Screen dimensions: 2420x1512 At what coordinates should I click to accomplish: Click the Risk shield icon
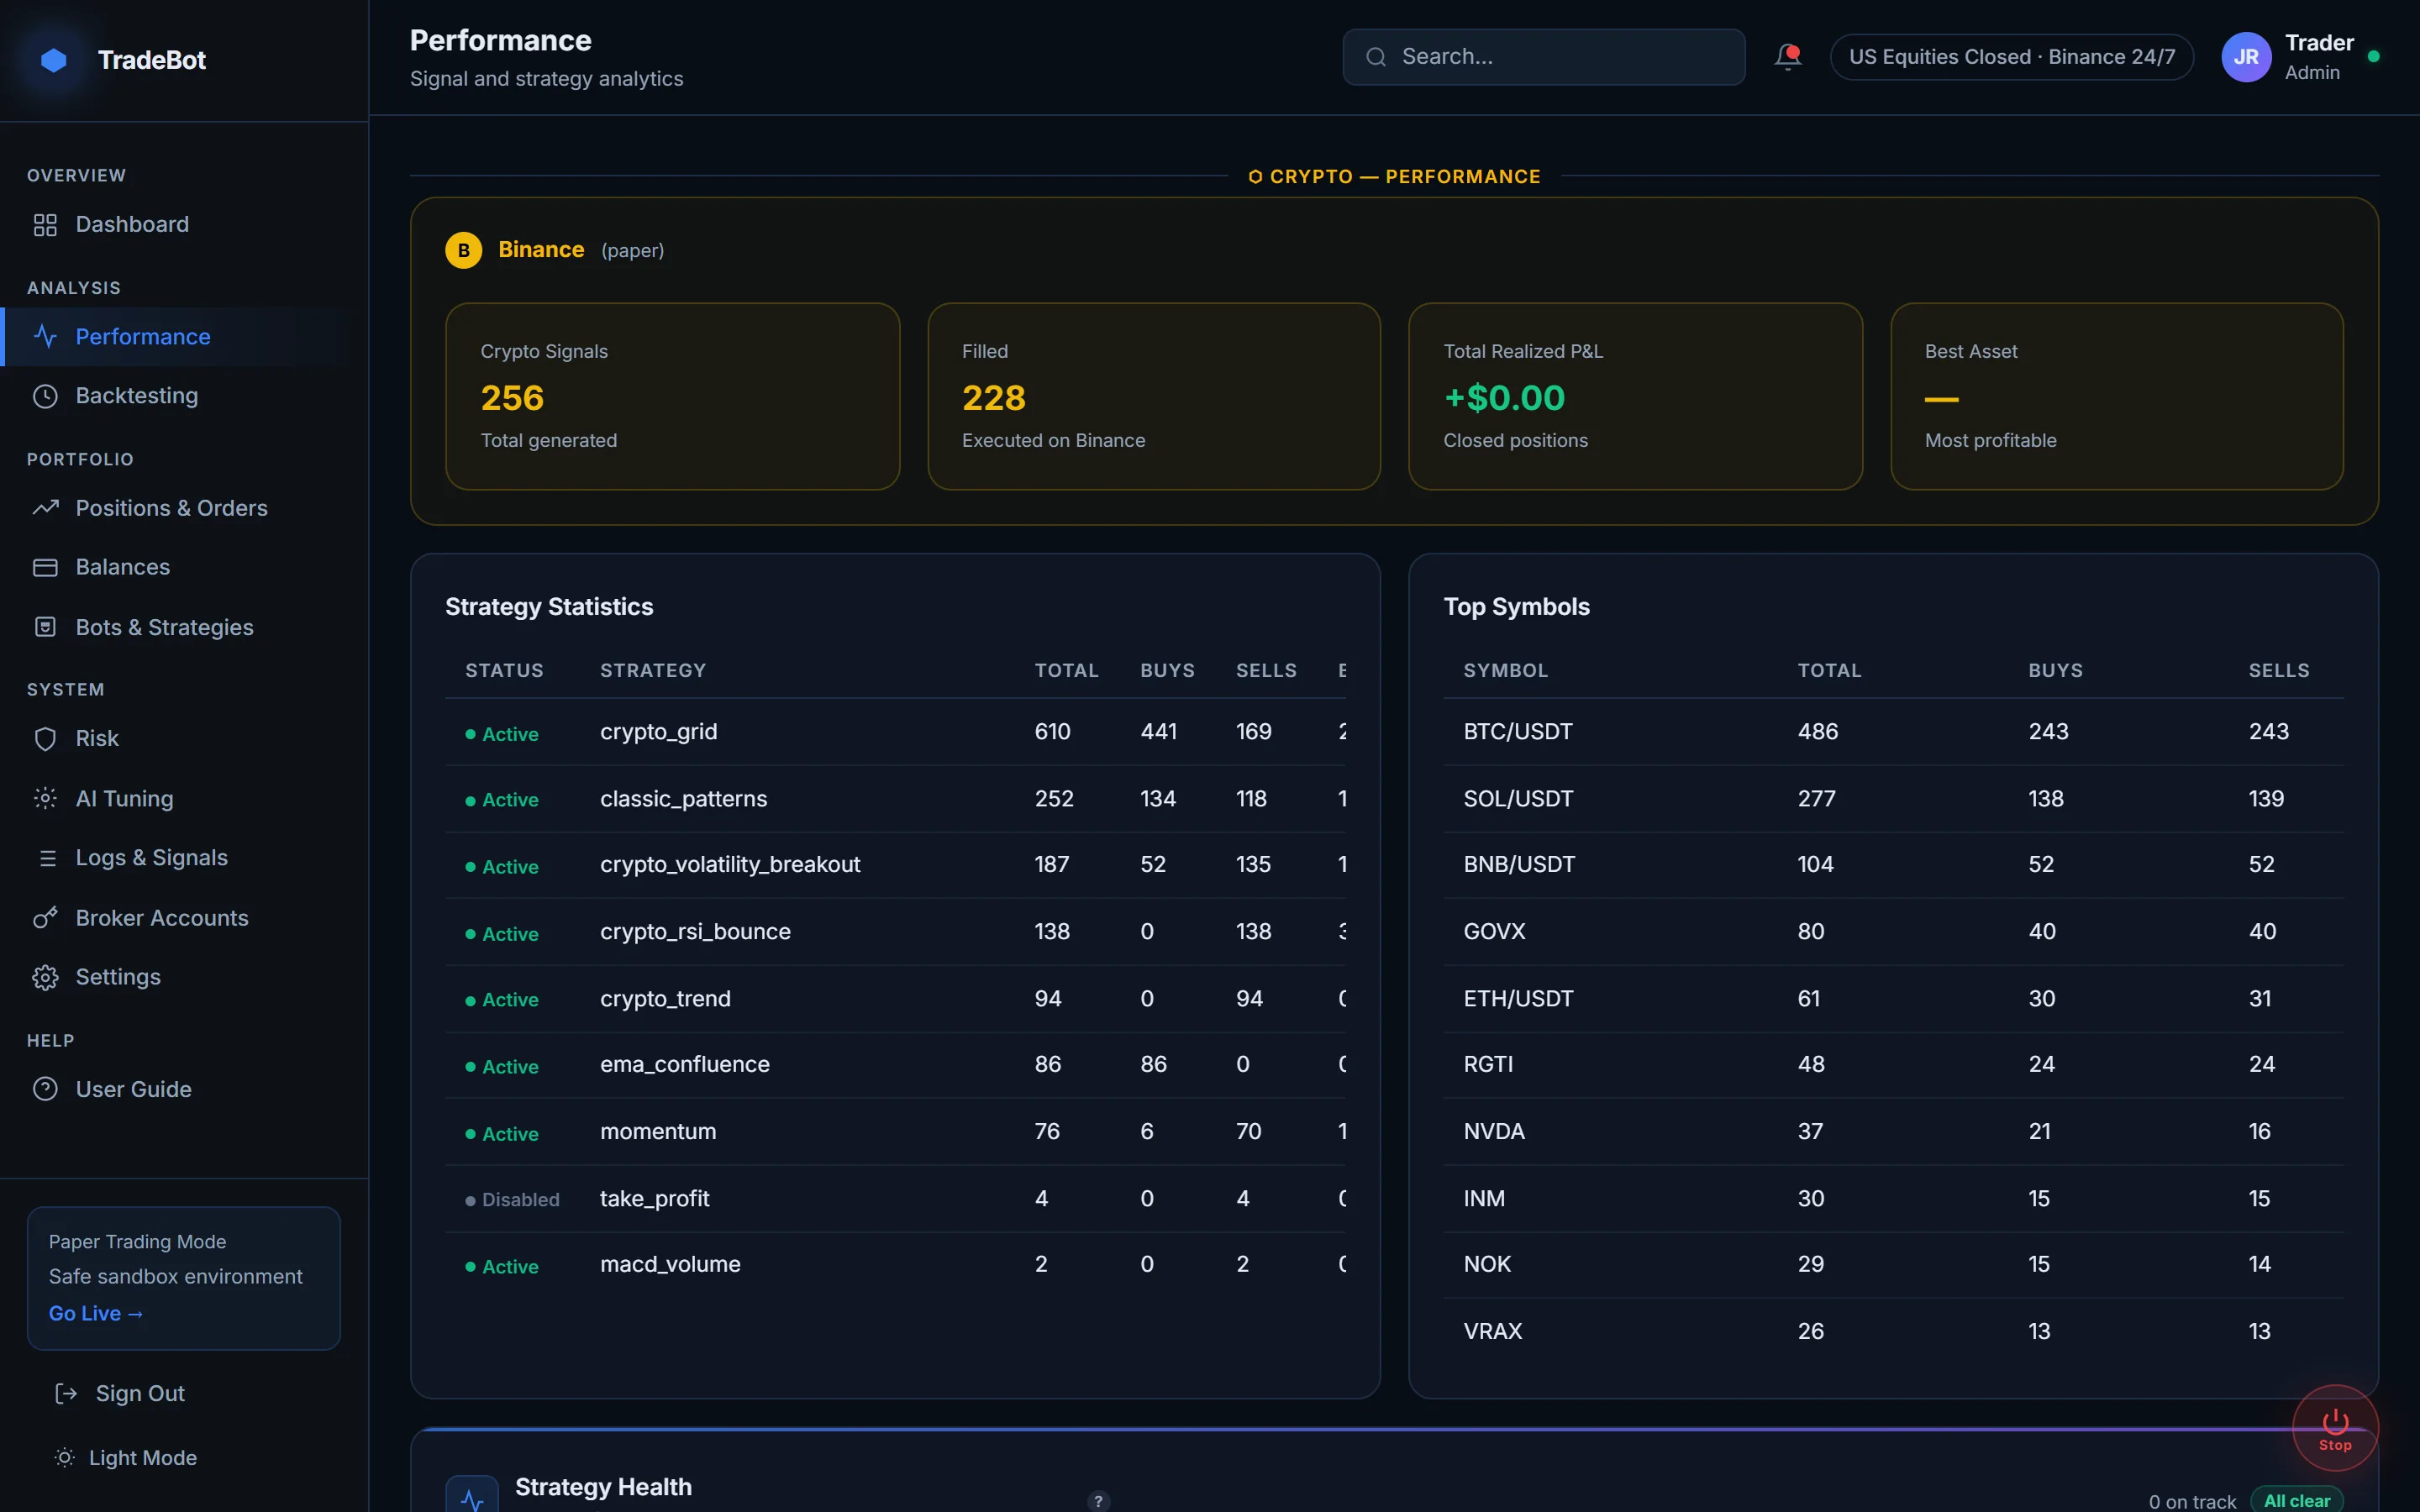pyautogui.click(x=45, y=738)
